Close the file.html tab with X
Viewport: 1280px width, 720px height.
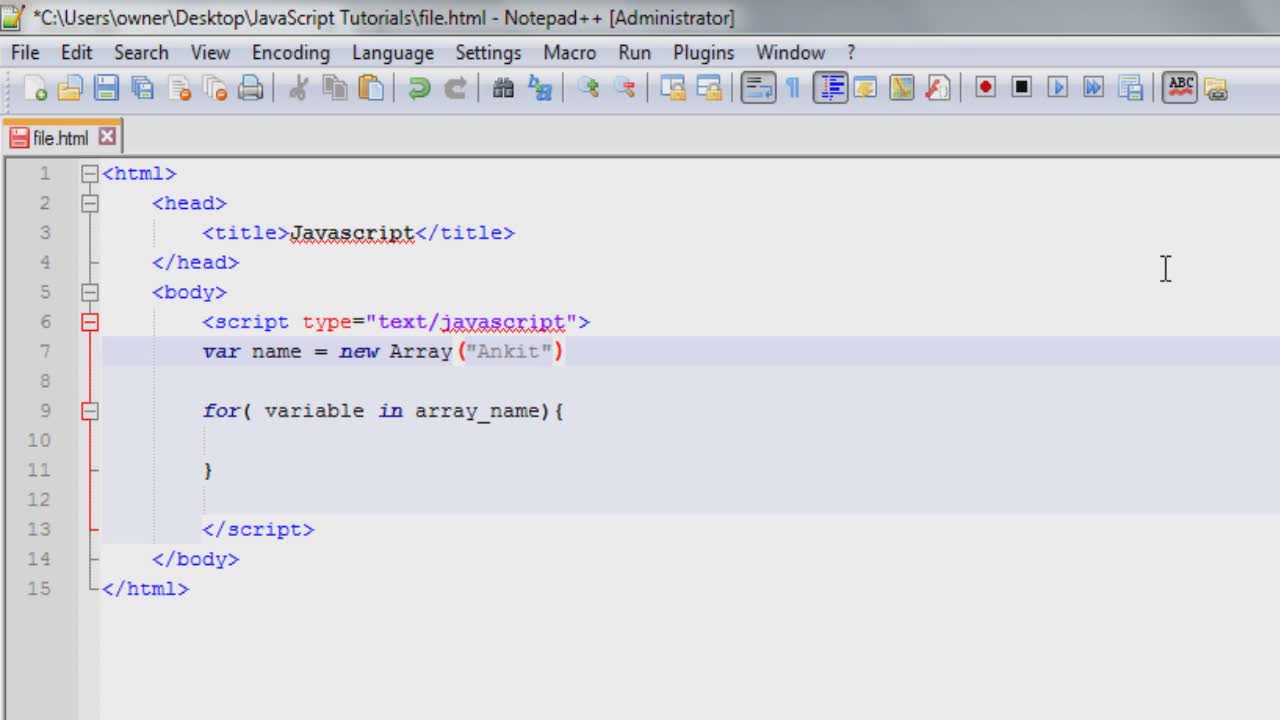point(107,137)
